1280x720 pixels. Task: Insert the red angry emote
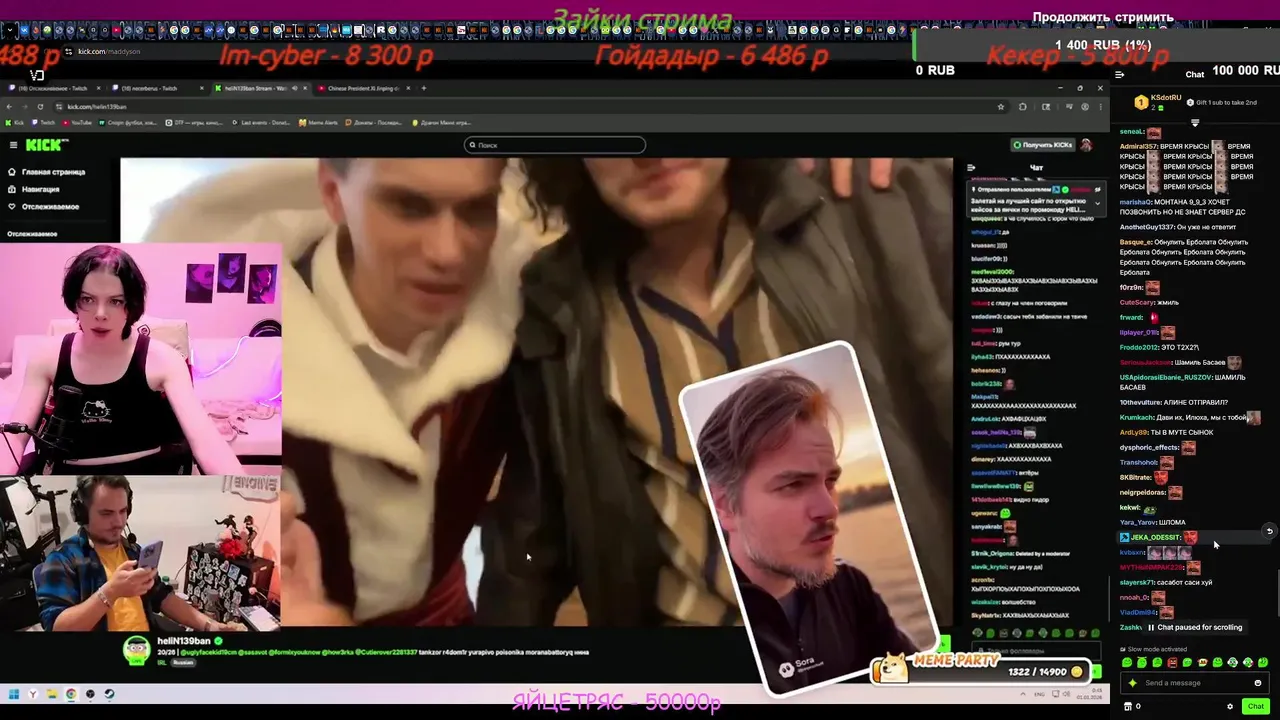point(1173,662)
